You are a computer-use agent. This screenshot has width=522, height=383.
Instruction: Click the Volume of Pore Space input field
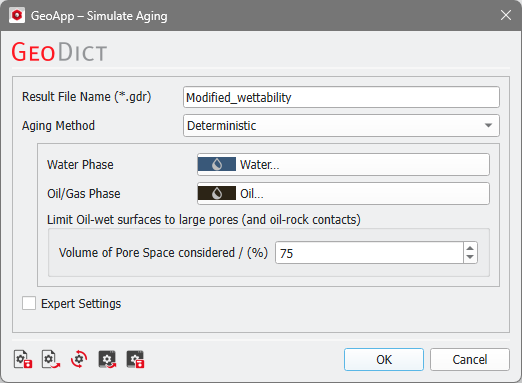point(369,253)
